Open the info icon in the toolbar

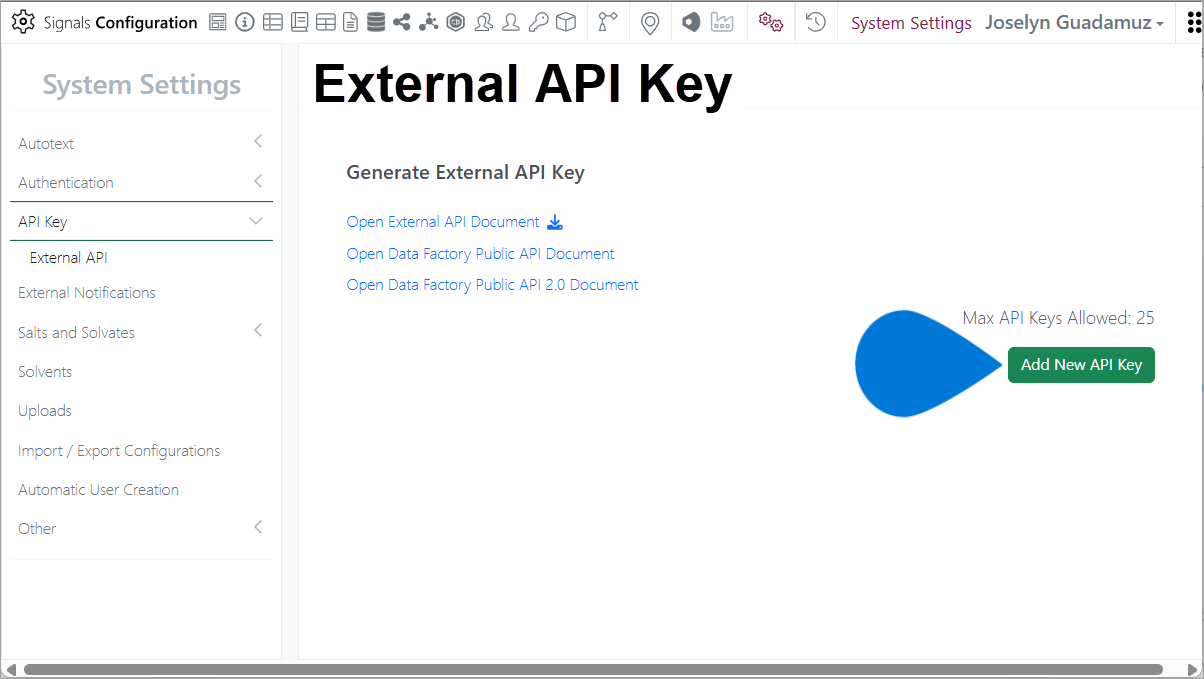[245, 21]
